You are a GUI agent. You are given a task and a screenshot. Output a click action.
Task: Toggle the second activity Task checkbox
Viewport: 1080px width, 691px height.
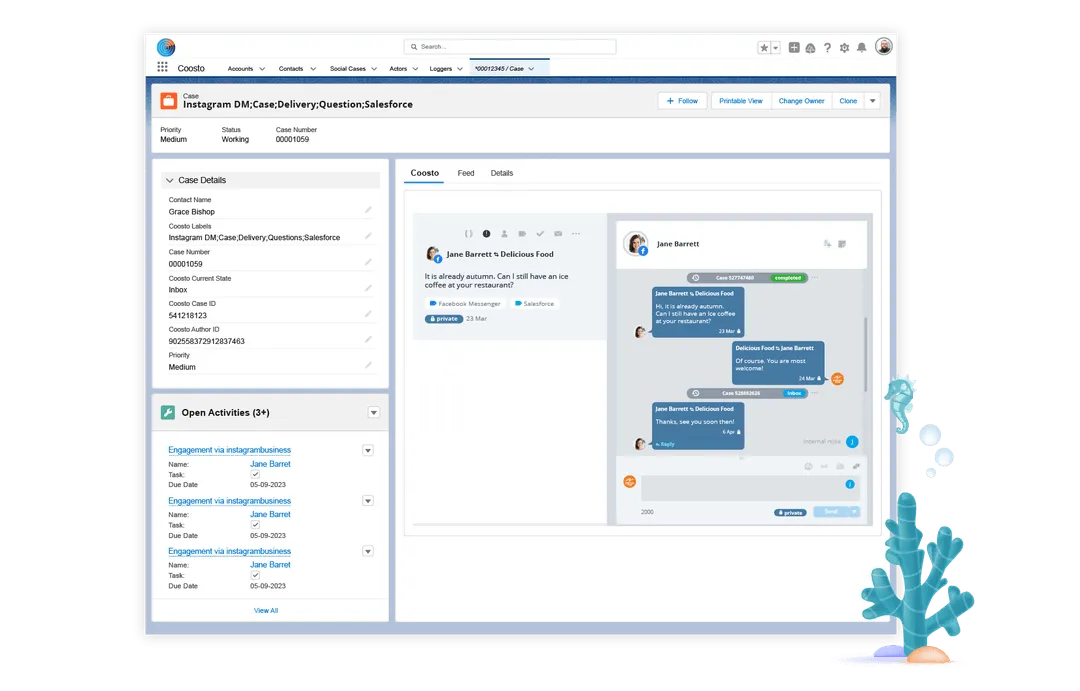(x=255, y=525)
